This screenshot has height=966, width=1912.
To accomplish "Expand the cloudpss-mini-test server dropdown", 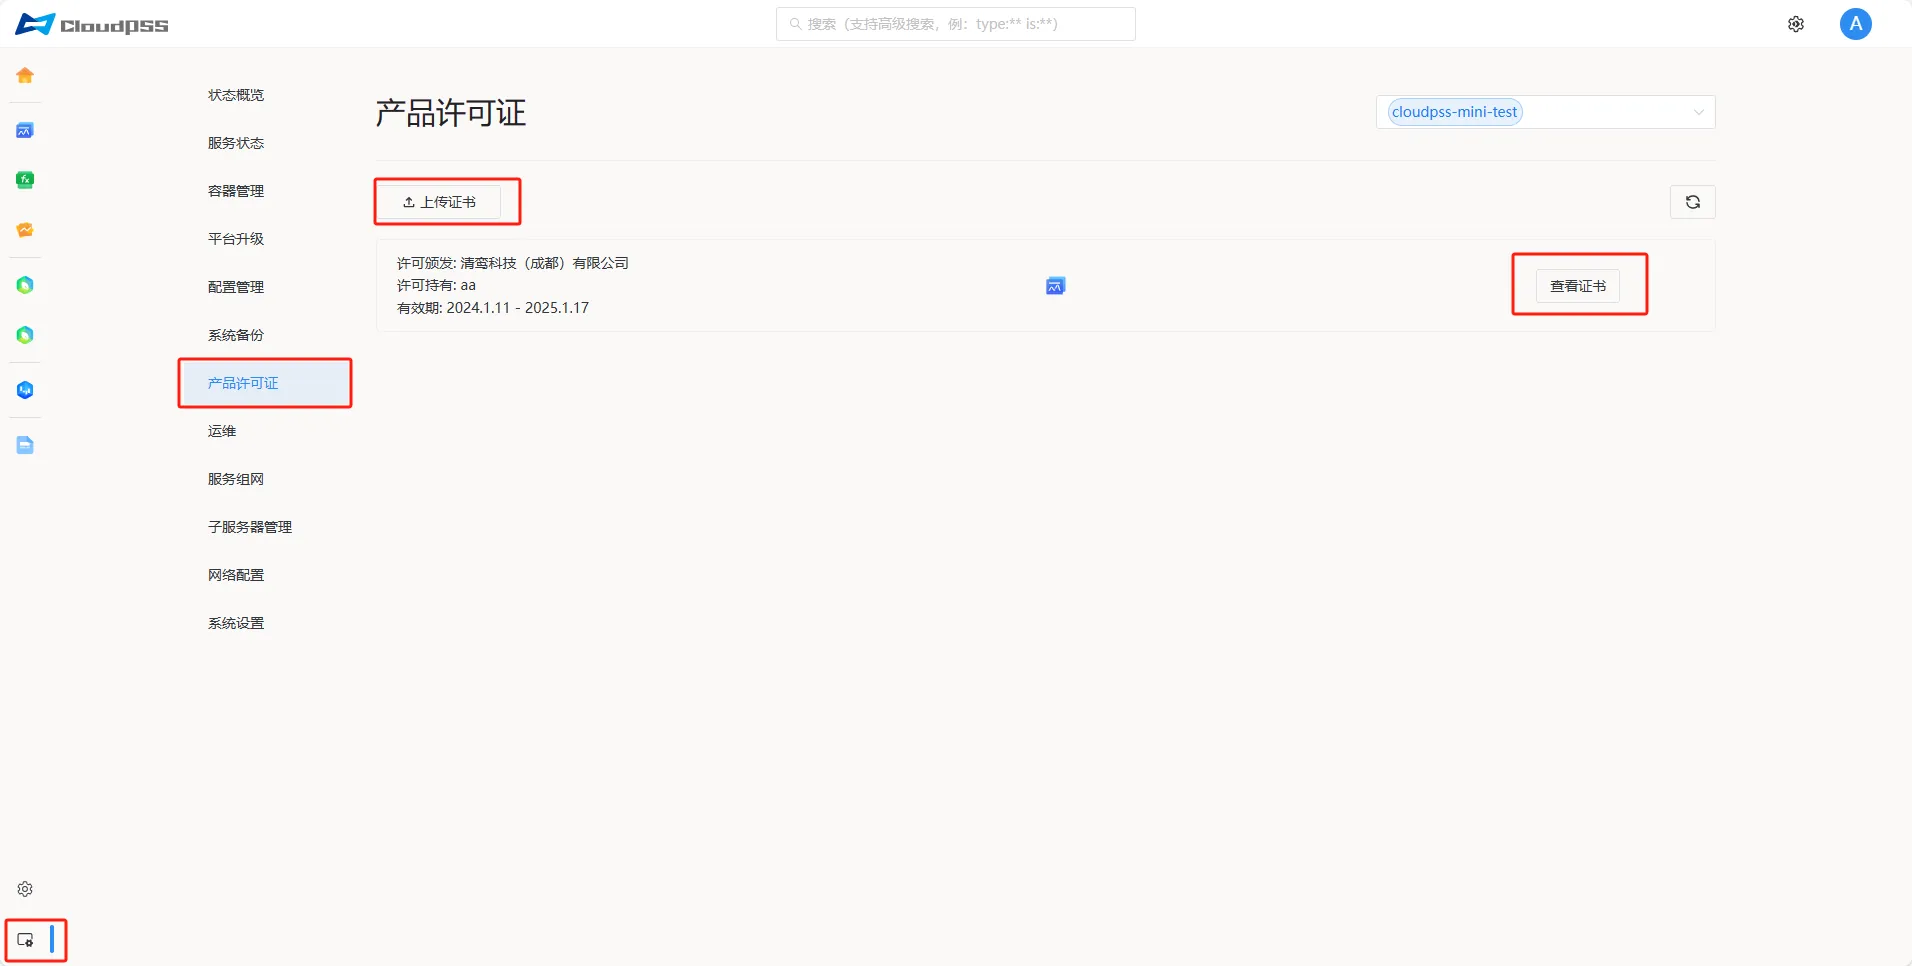I will click(x=1546, y=112).
